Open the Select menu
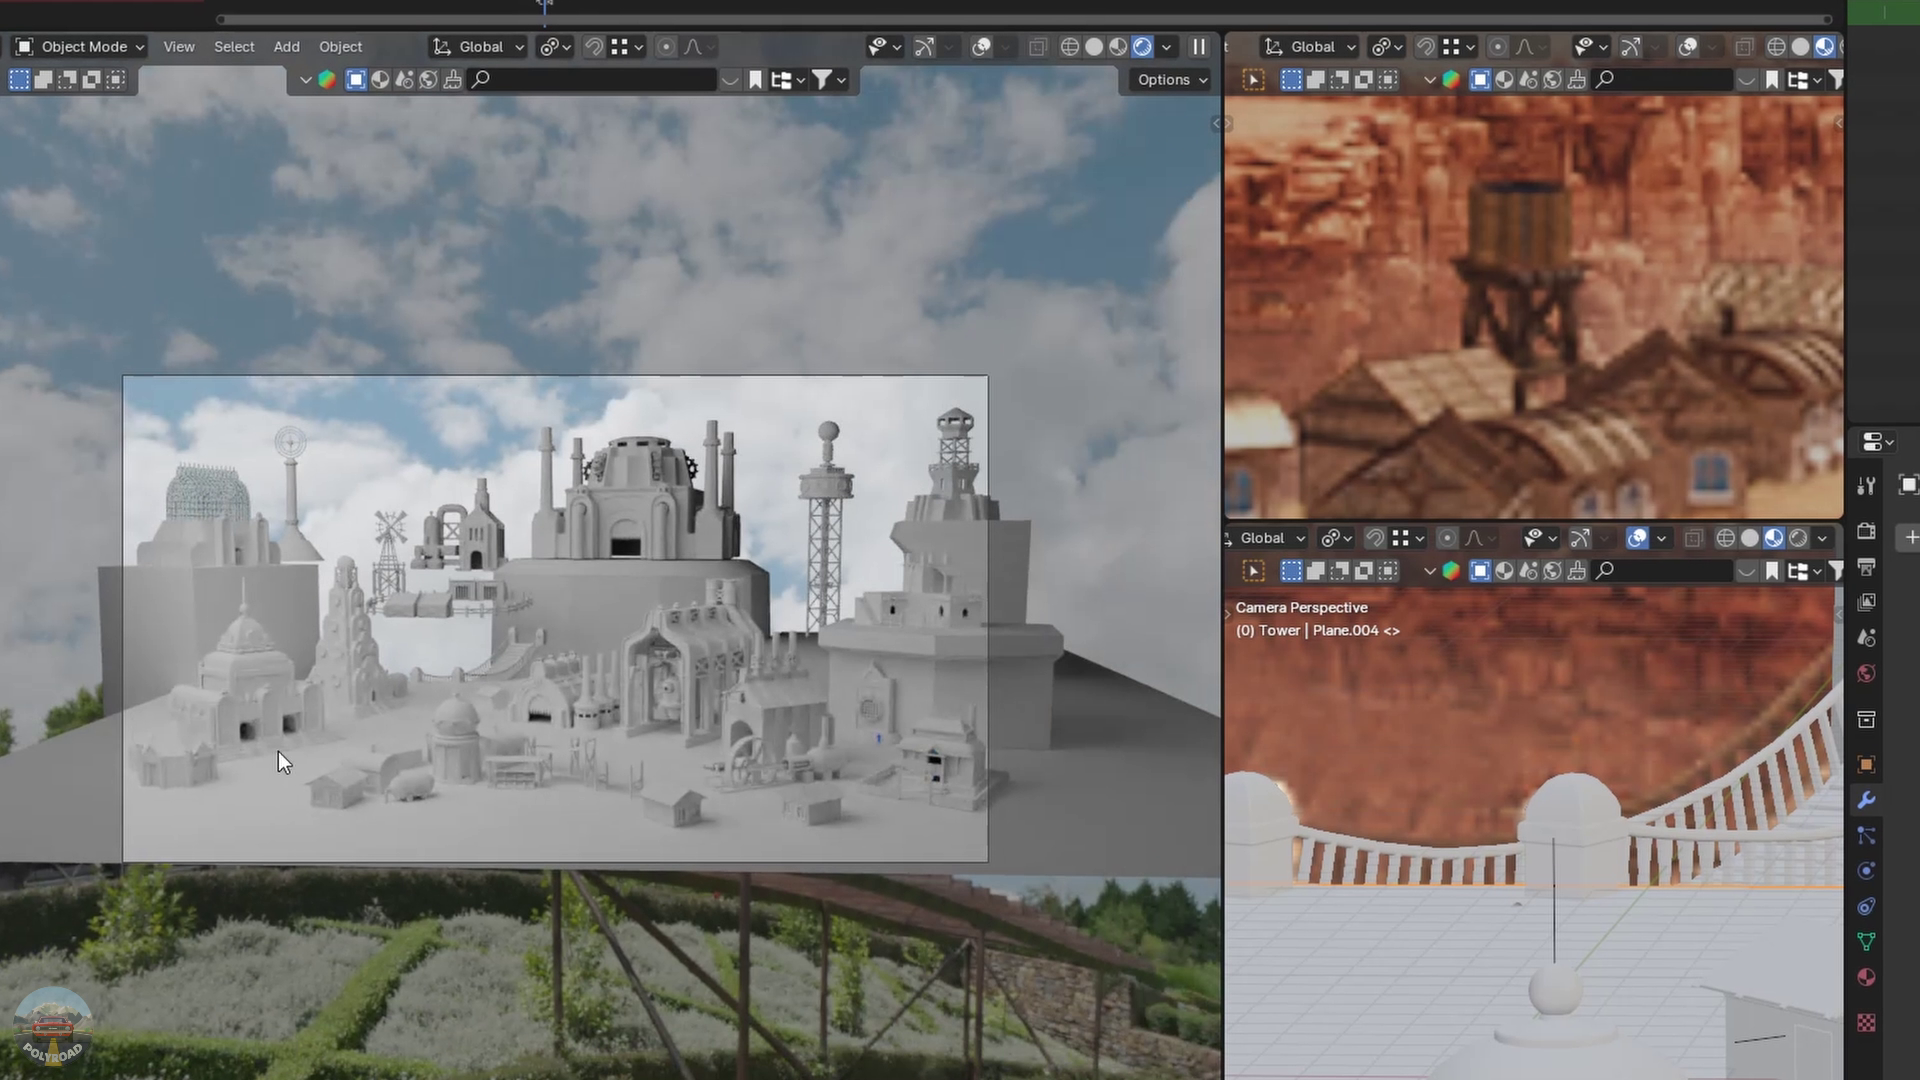Viewport: 1920px width, 1080px height. [234, 47]
